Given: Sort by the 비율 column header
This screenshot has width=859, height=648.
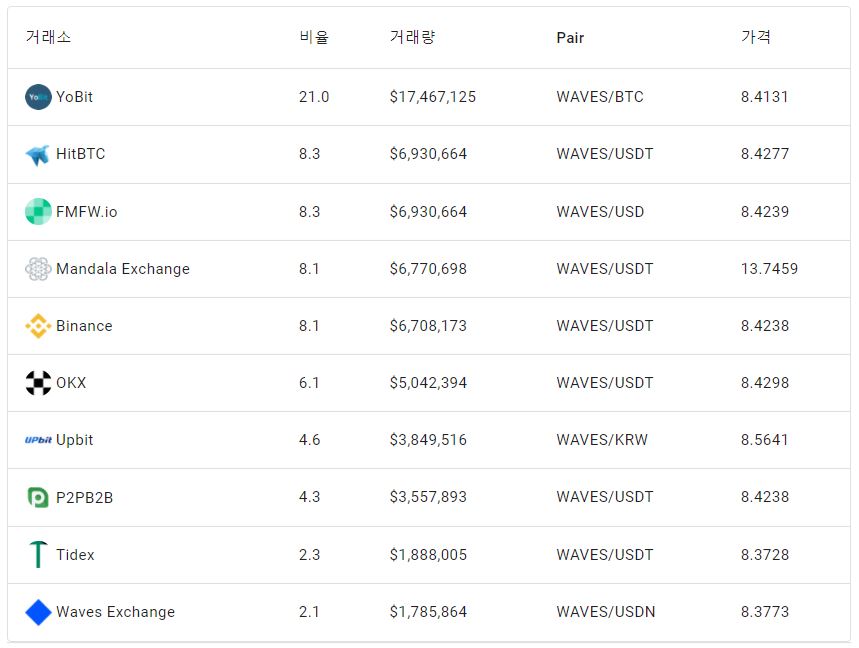Looking at the screenshot, I should pos(314,37).
